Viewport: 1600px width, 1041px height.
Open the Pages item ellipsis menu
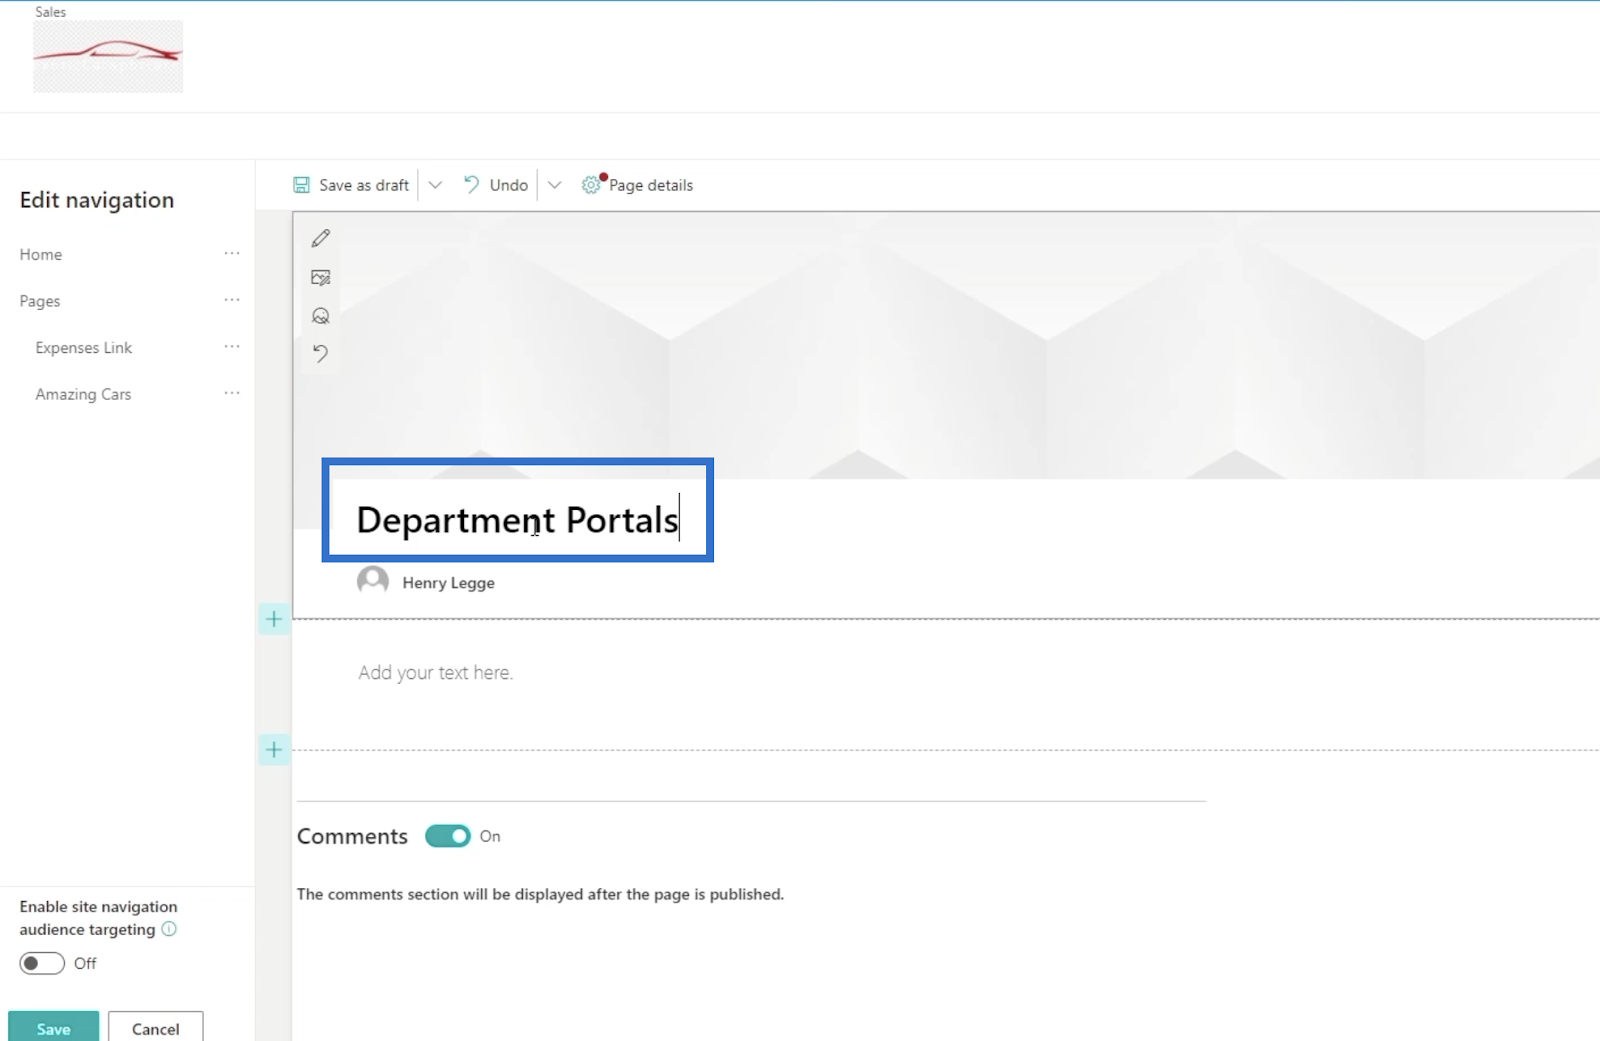click(x=232, y=300)
